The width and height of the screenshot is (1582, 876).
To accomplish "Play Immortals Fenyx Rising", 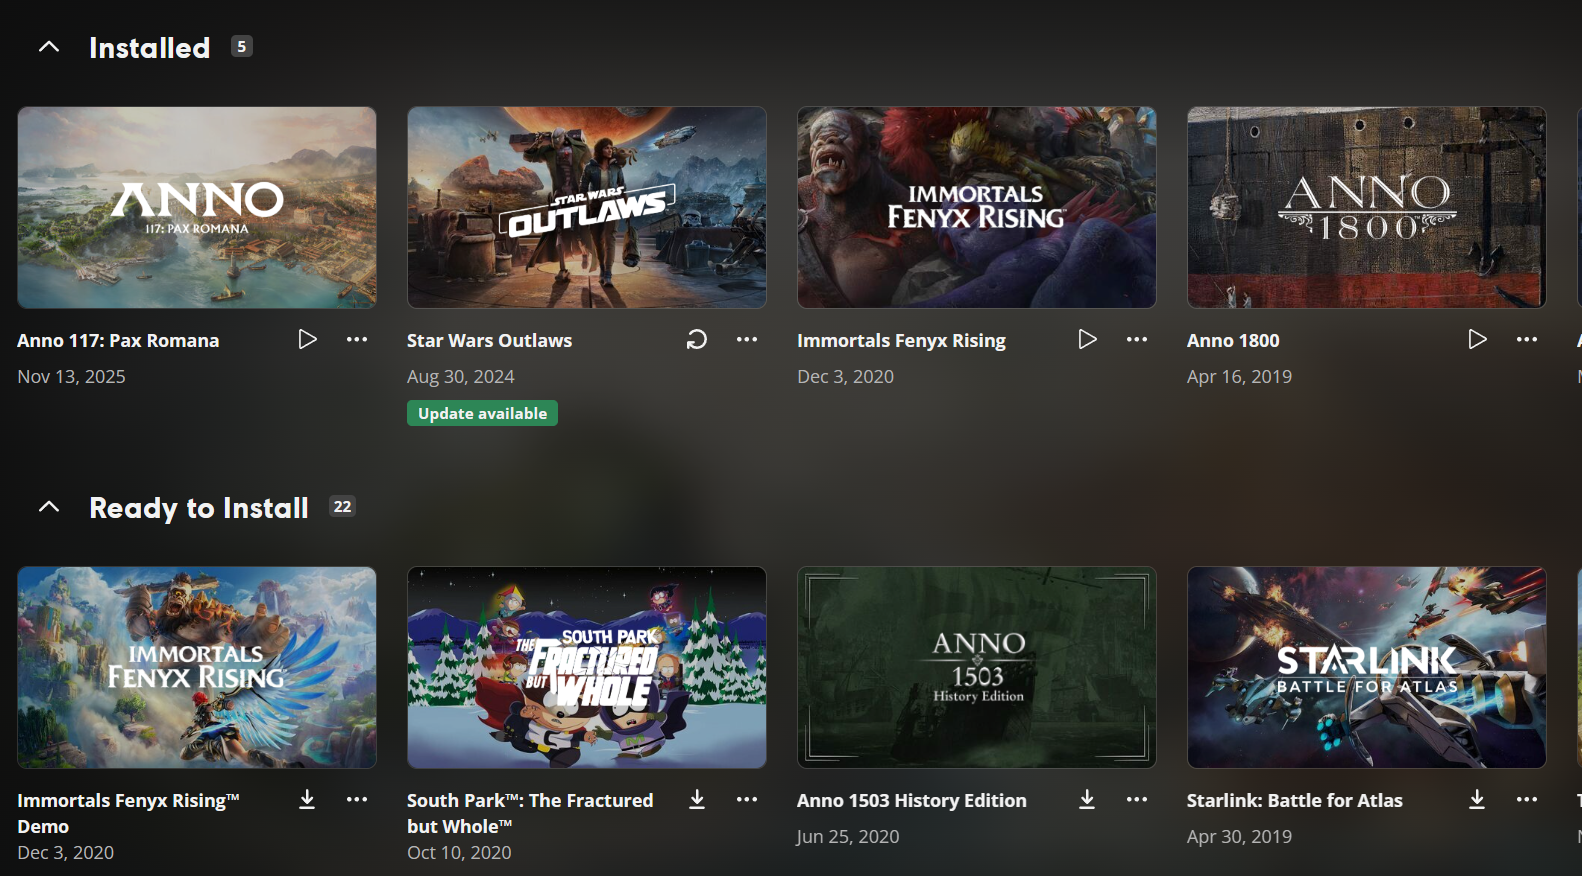I will coord(1087,340).
